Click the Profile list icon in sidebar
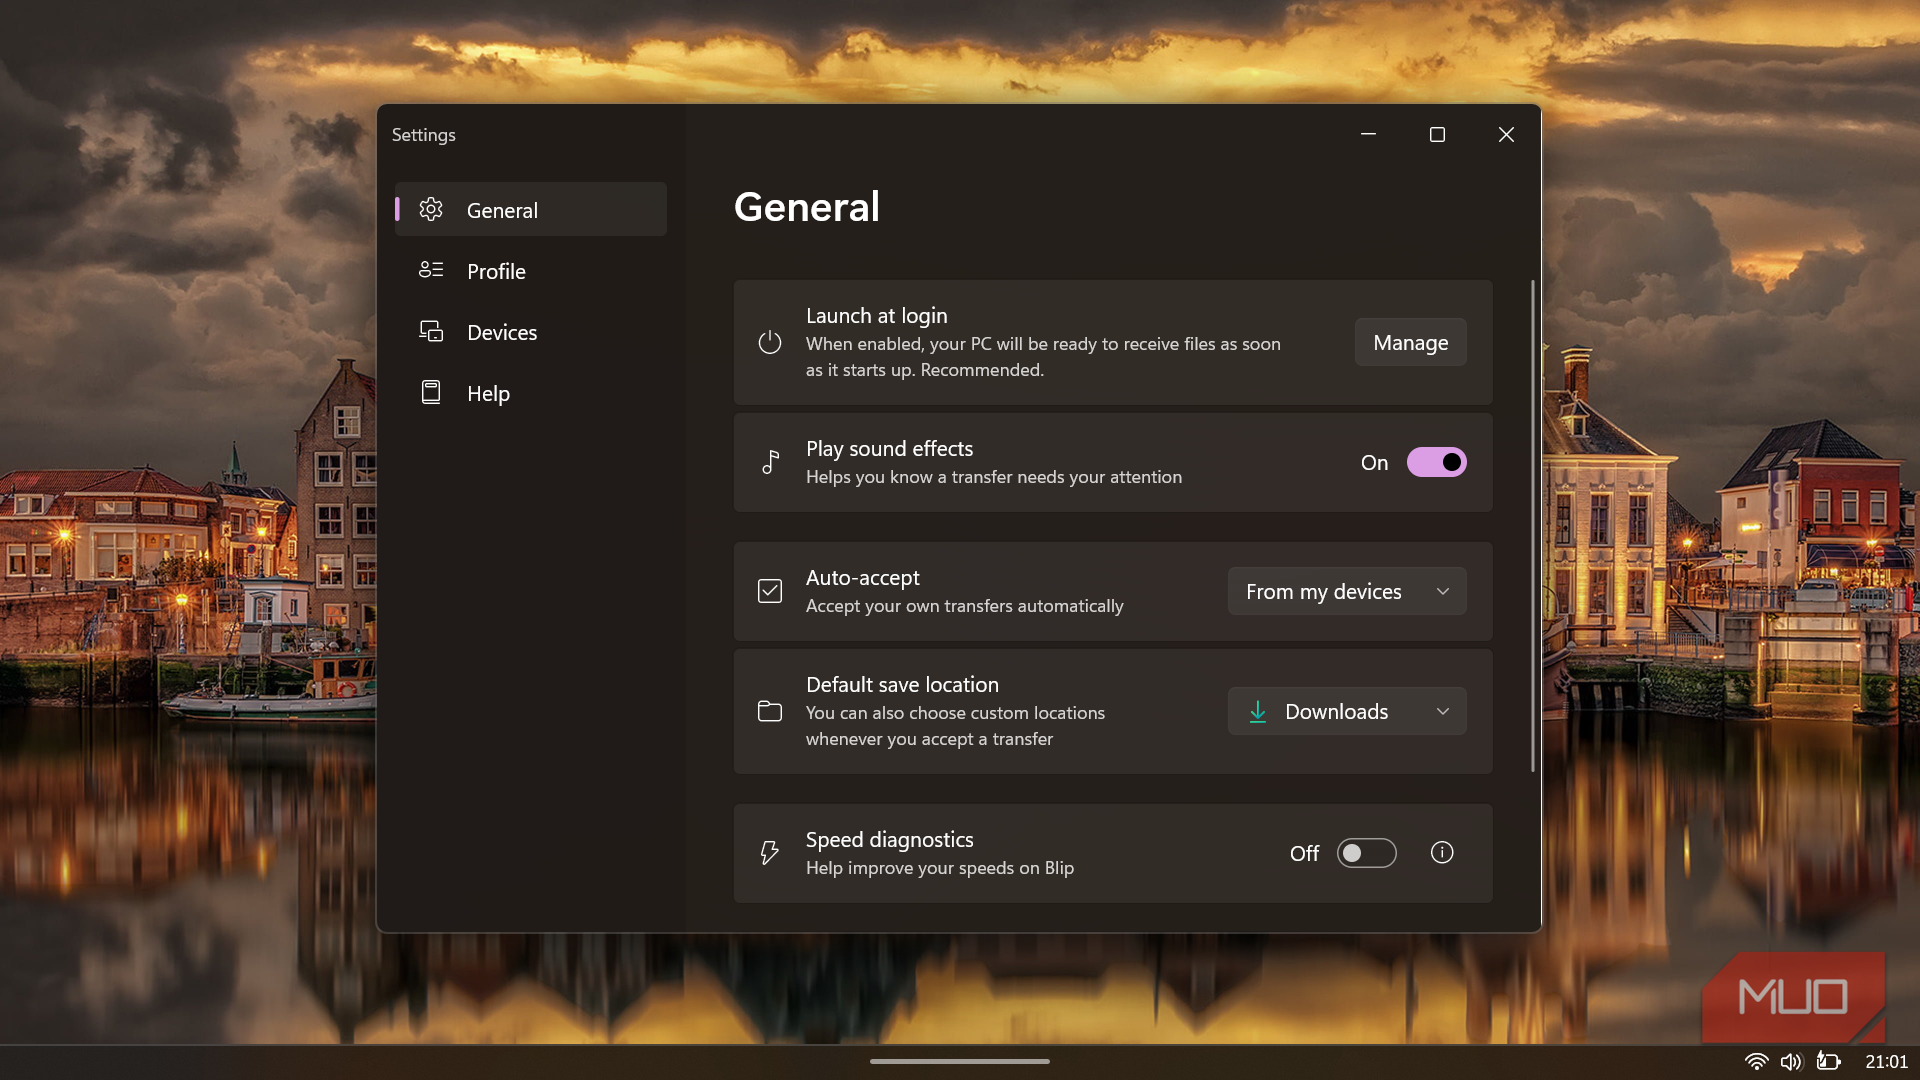The width and height of the screenshot is (1920, 1080). [x=431, y=270]
